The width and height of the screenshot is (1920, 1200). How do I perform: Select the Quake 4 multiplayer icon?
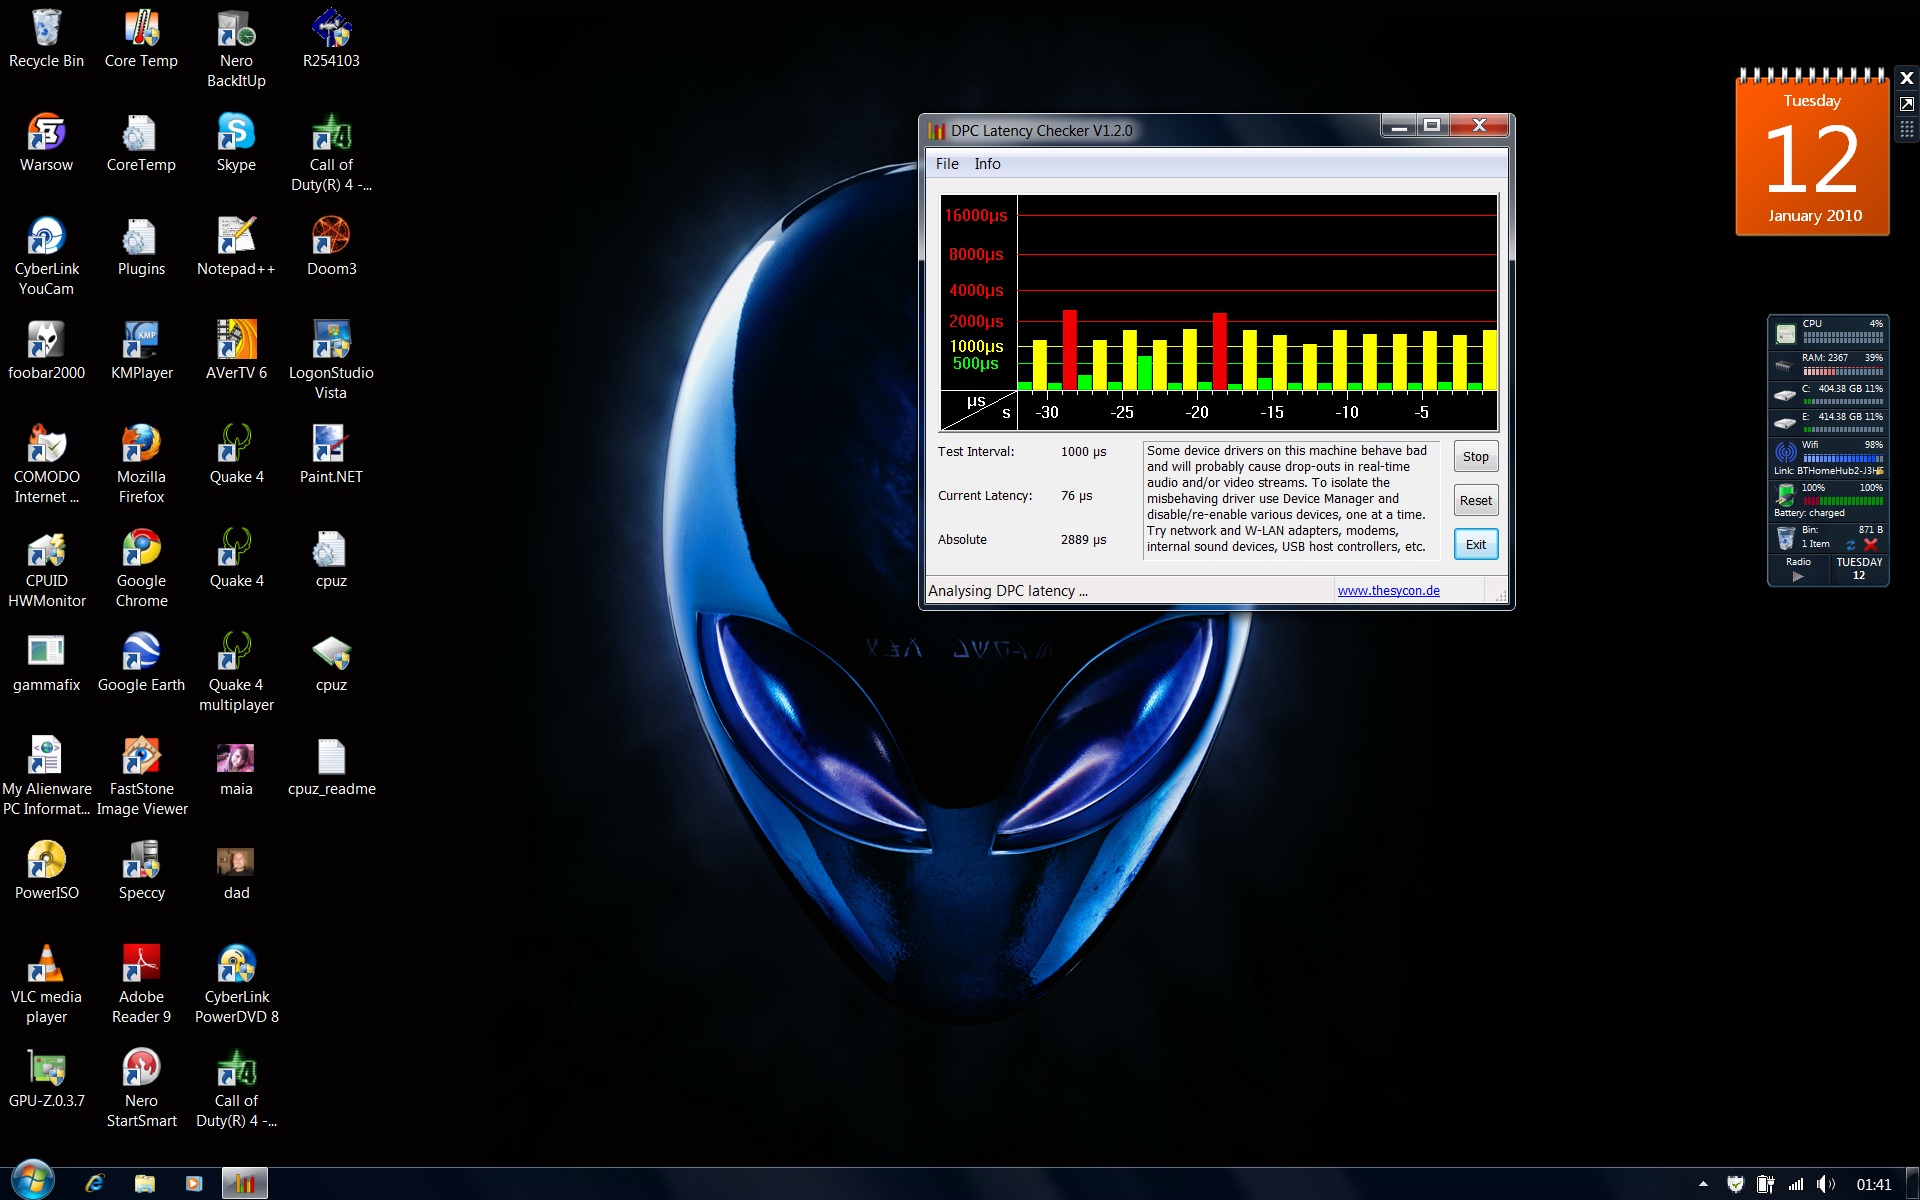(x=236, y=674)
